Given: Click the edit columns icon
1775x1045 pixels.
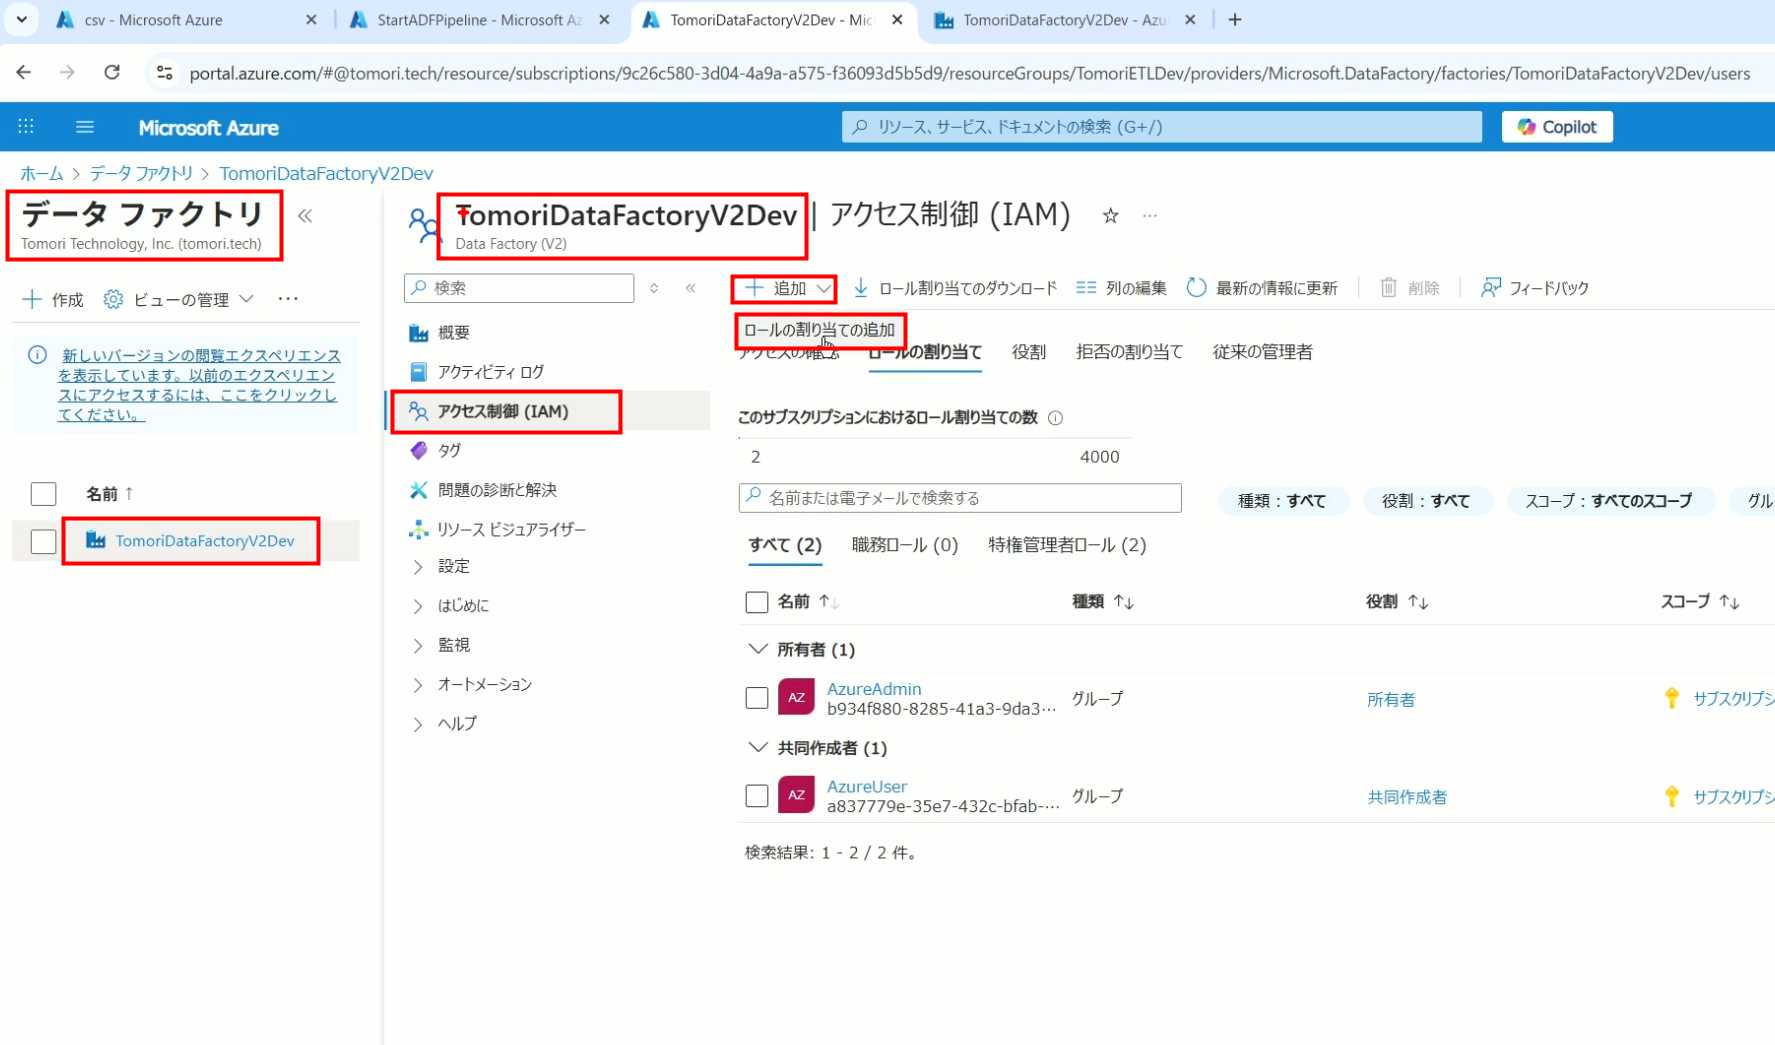Looking at the screenshot, I should (x=1086, y=288).
